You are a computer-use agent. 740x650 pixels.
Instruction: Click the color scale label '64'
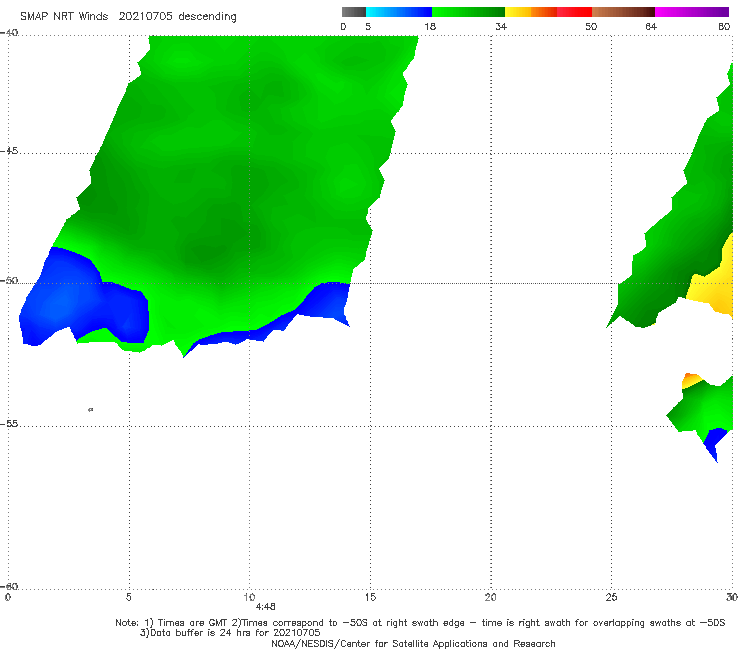[x=651, y=26]
